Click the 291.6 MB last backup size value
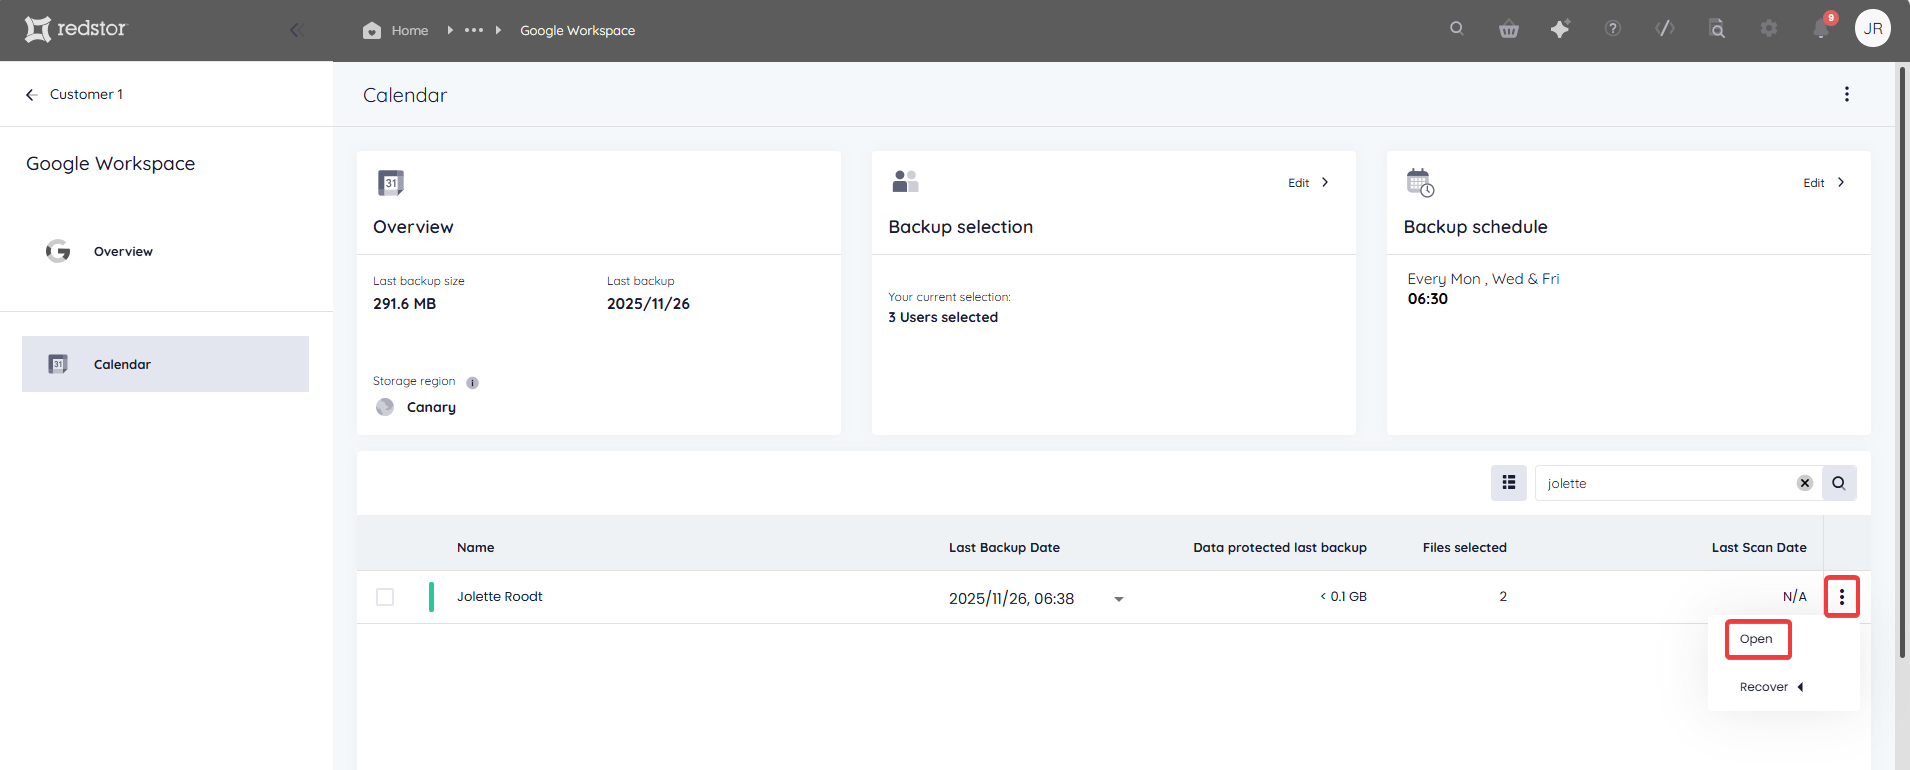 tap(405, 304)
